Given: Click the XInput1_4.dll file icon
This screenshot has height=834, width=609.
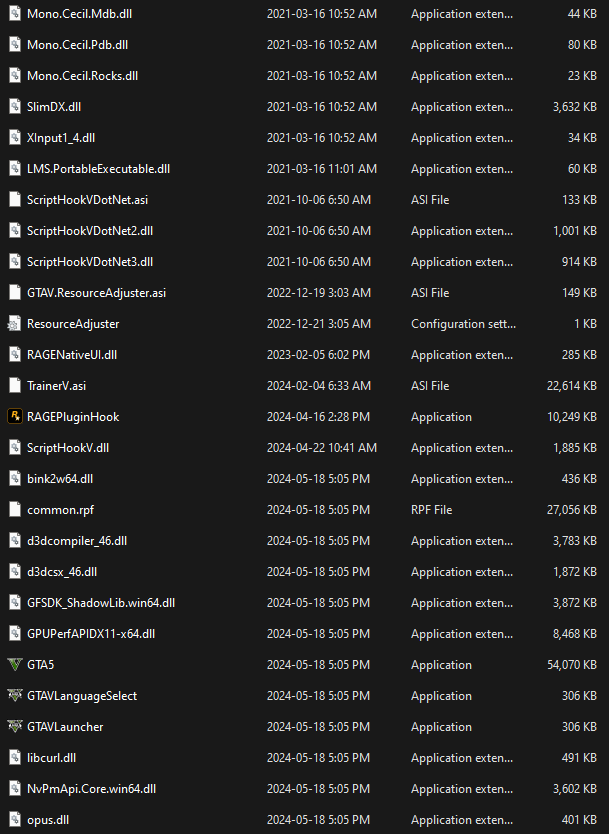Looking at the screenshot, I should [15, 137].
